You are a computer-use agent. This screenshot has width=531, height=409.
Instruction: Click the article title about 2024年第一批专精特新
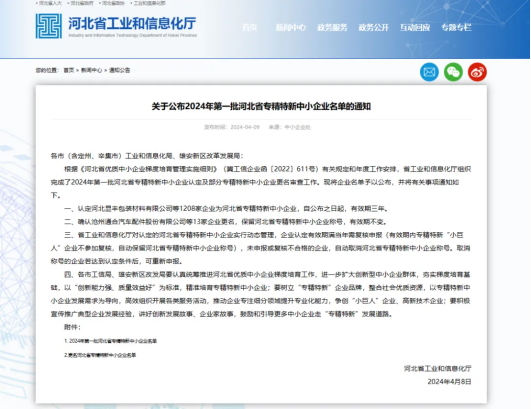(261, 106)
